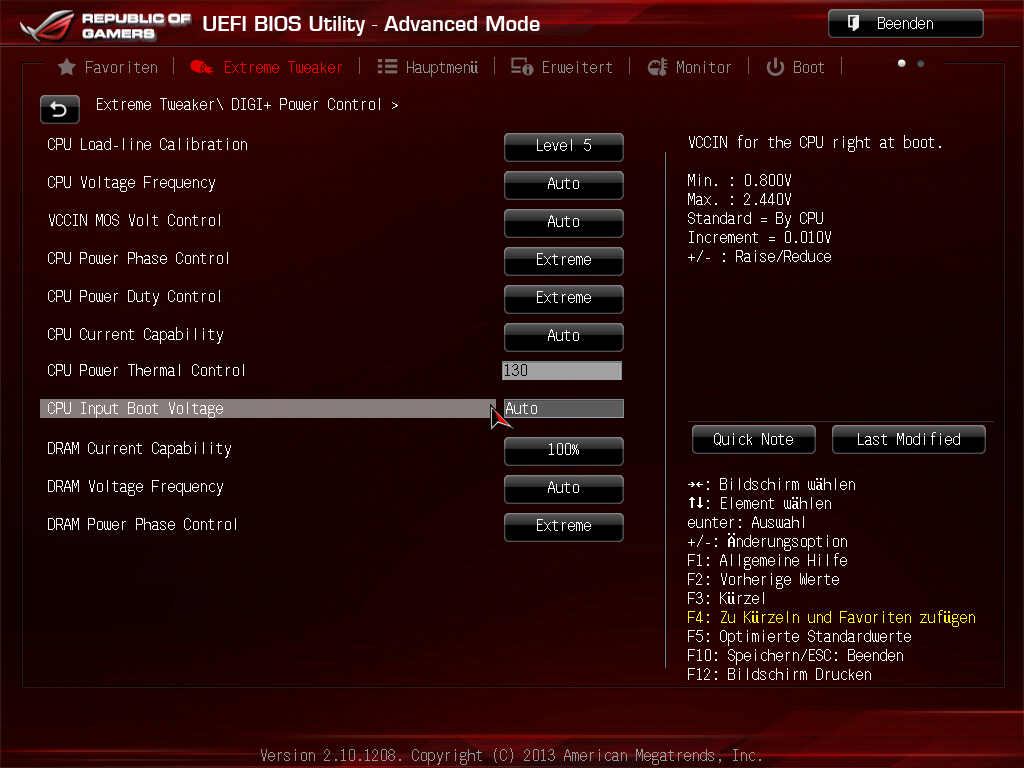The height and width of the screenshot is (768, 1024).
Task: Go to the Erweitert tab
Action: (562, 67)
